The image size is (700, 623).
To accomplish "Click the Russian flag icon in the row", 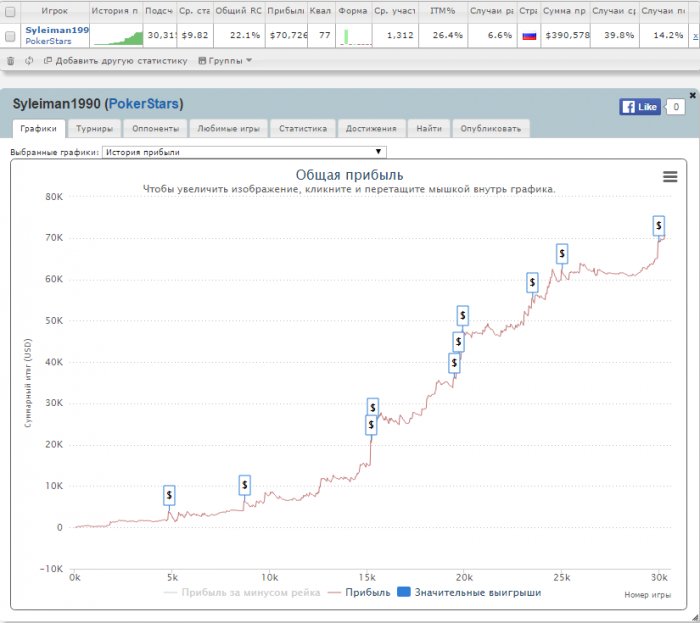I will tap(528, 36).
